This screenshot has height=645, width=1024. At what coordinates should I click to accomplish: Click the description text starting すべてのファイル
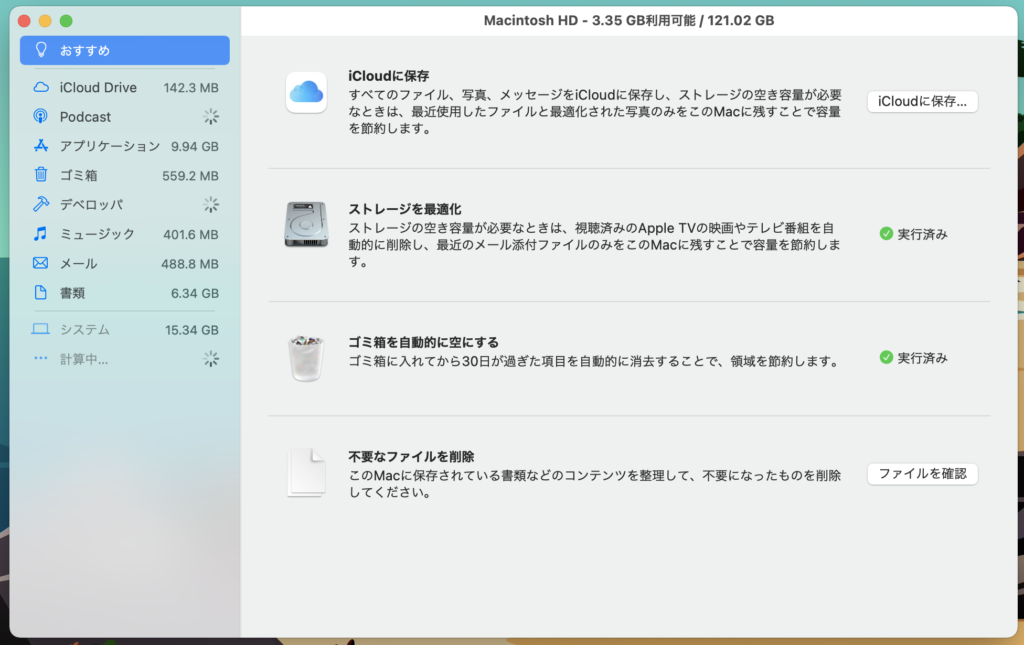pos(595,112)
